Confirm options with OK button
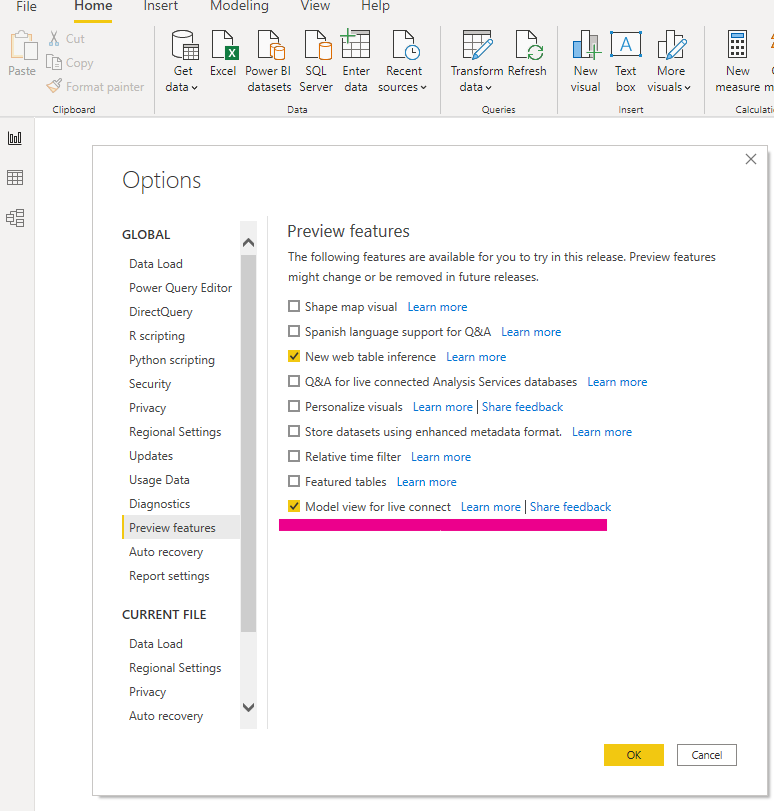 pyautogui.click(x=634, y=755)
